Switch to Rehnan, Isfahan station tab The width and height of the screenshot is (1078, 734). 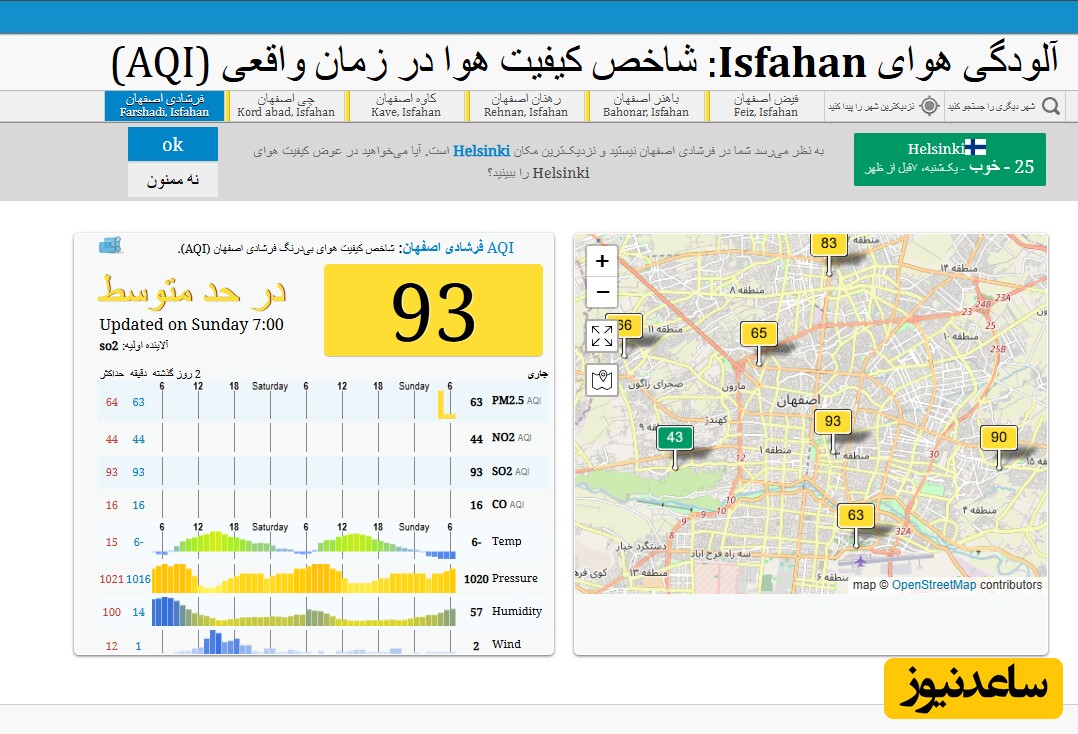pos(526,106)
